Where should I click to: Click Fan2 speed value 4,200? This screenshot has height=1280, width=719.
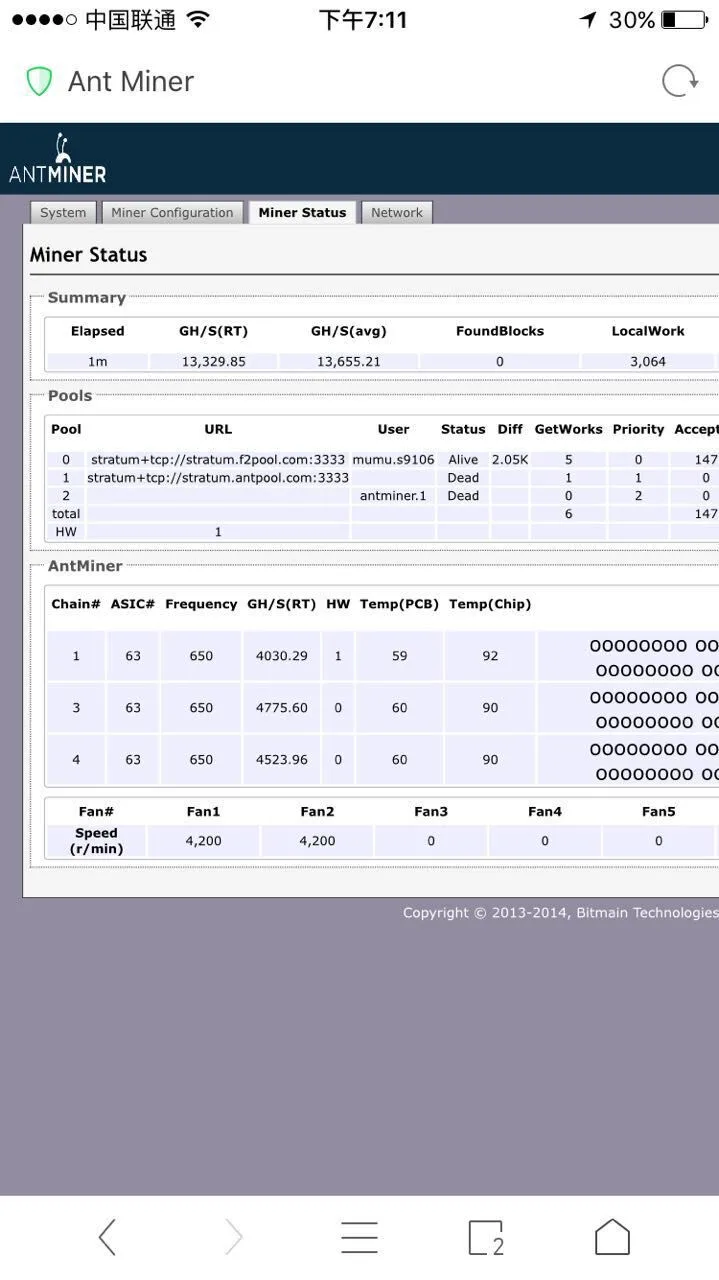point(317,841)
